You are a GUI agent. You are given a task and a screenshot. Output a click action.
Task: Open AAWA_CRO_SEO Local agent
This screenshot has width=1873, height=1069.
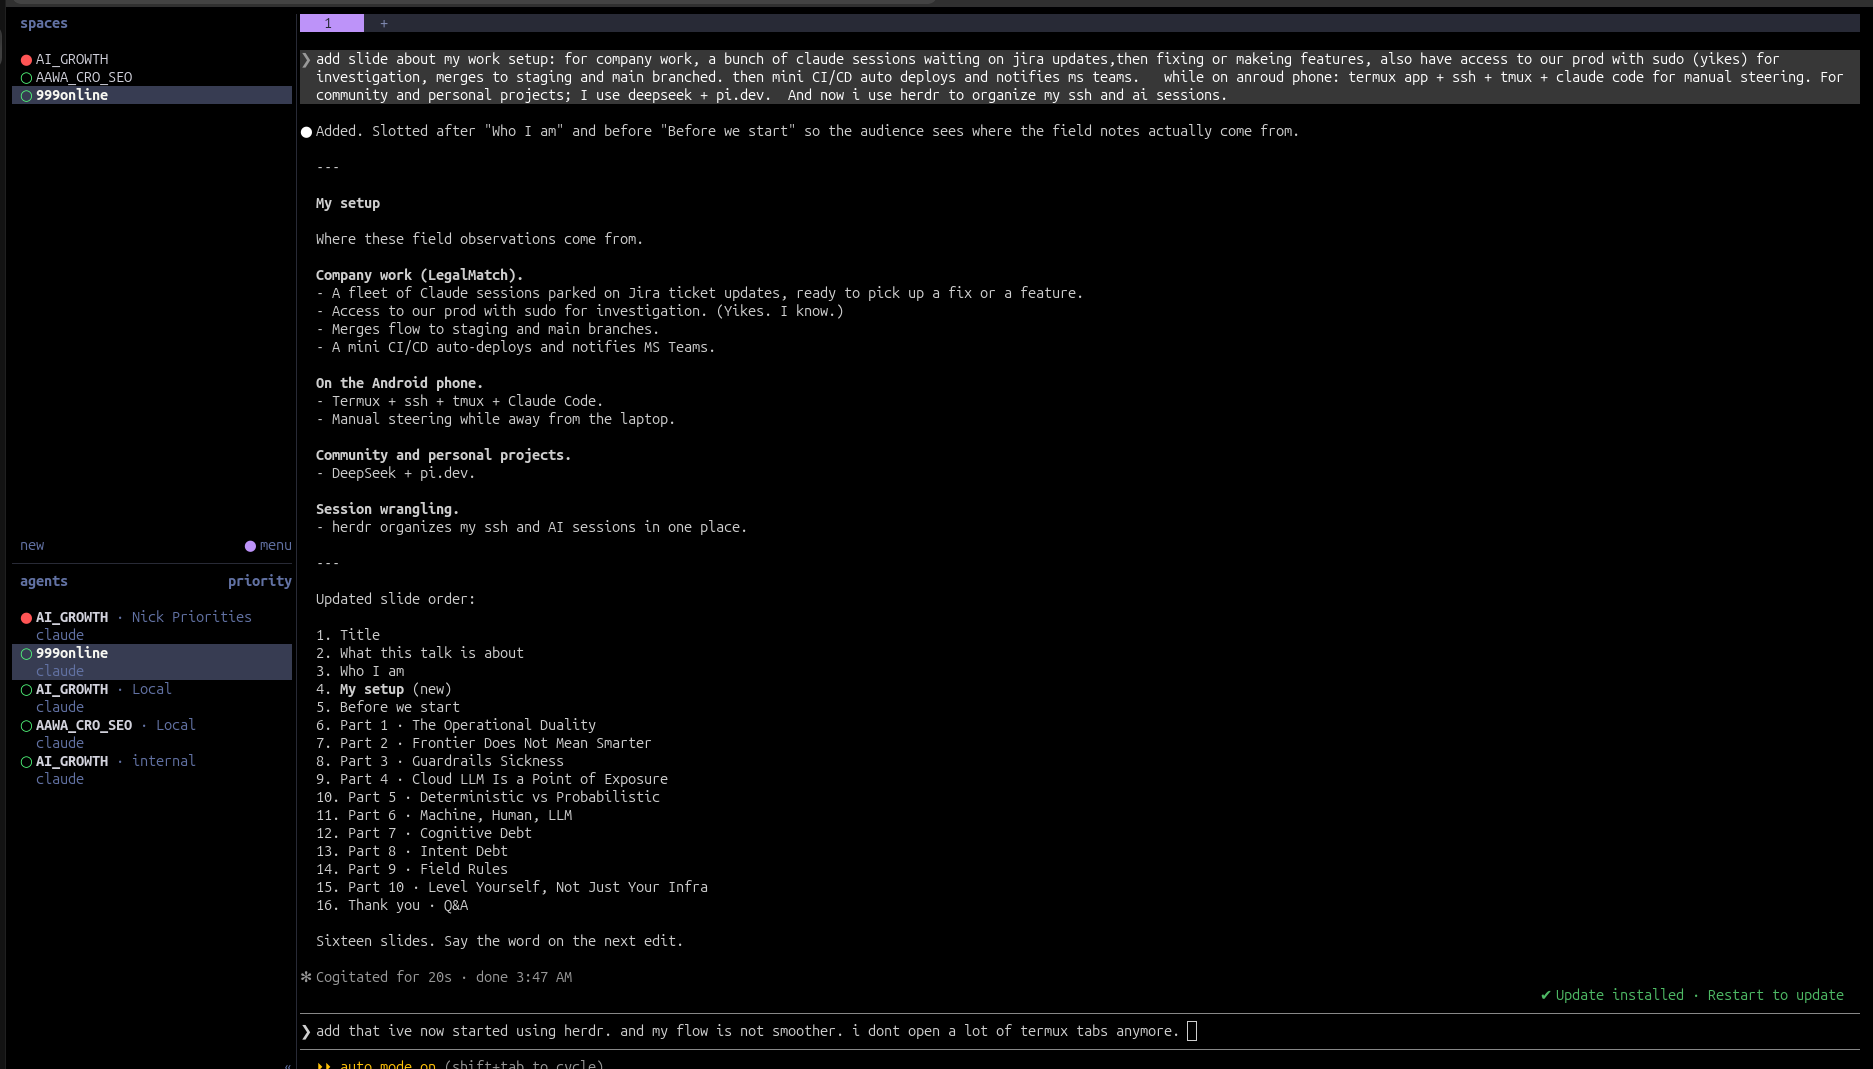(x=152, y=734)
